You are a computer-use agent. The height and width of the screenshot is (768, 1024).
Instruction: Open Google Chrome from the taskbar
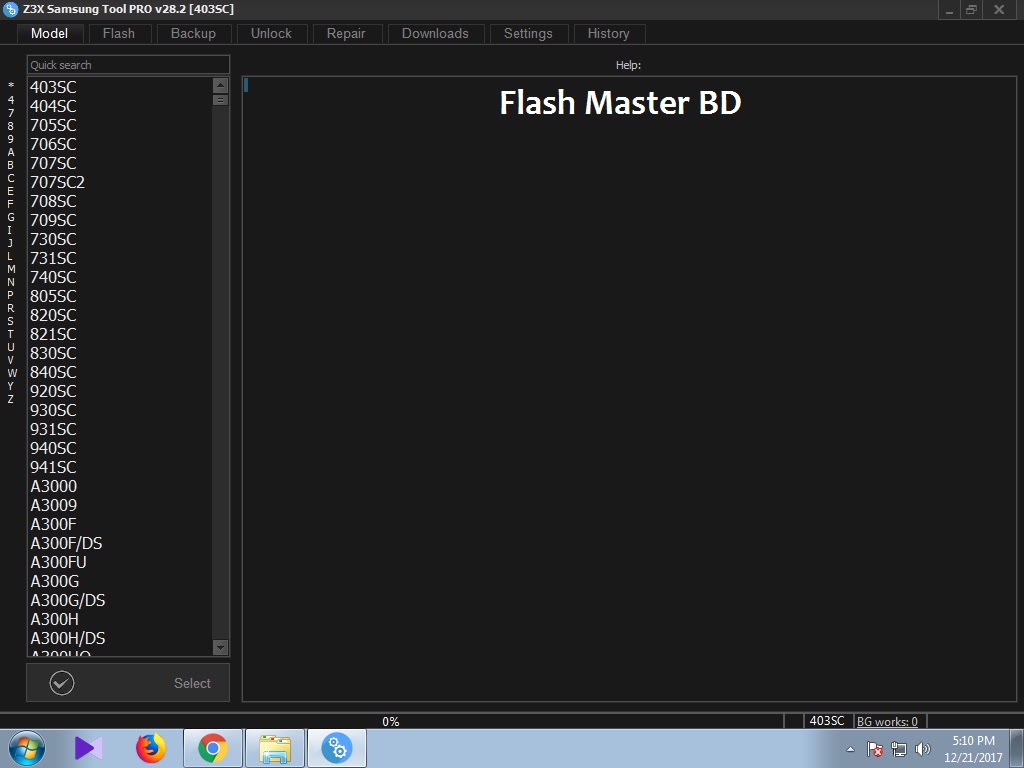click(x=213, y=748)
